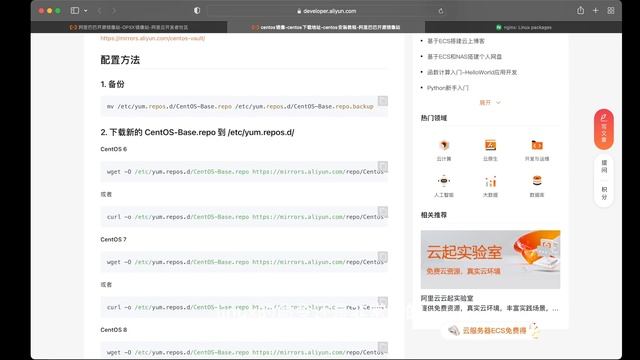Focus the developer.aliyun.com address bar
The image size is (640, 360).
pos(327,11)
